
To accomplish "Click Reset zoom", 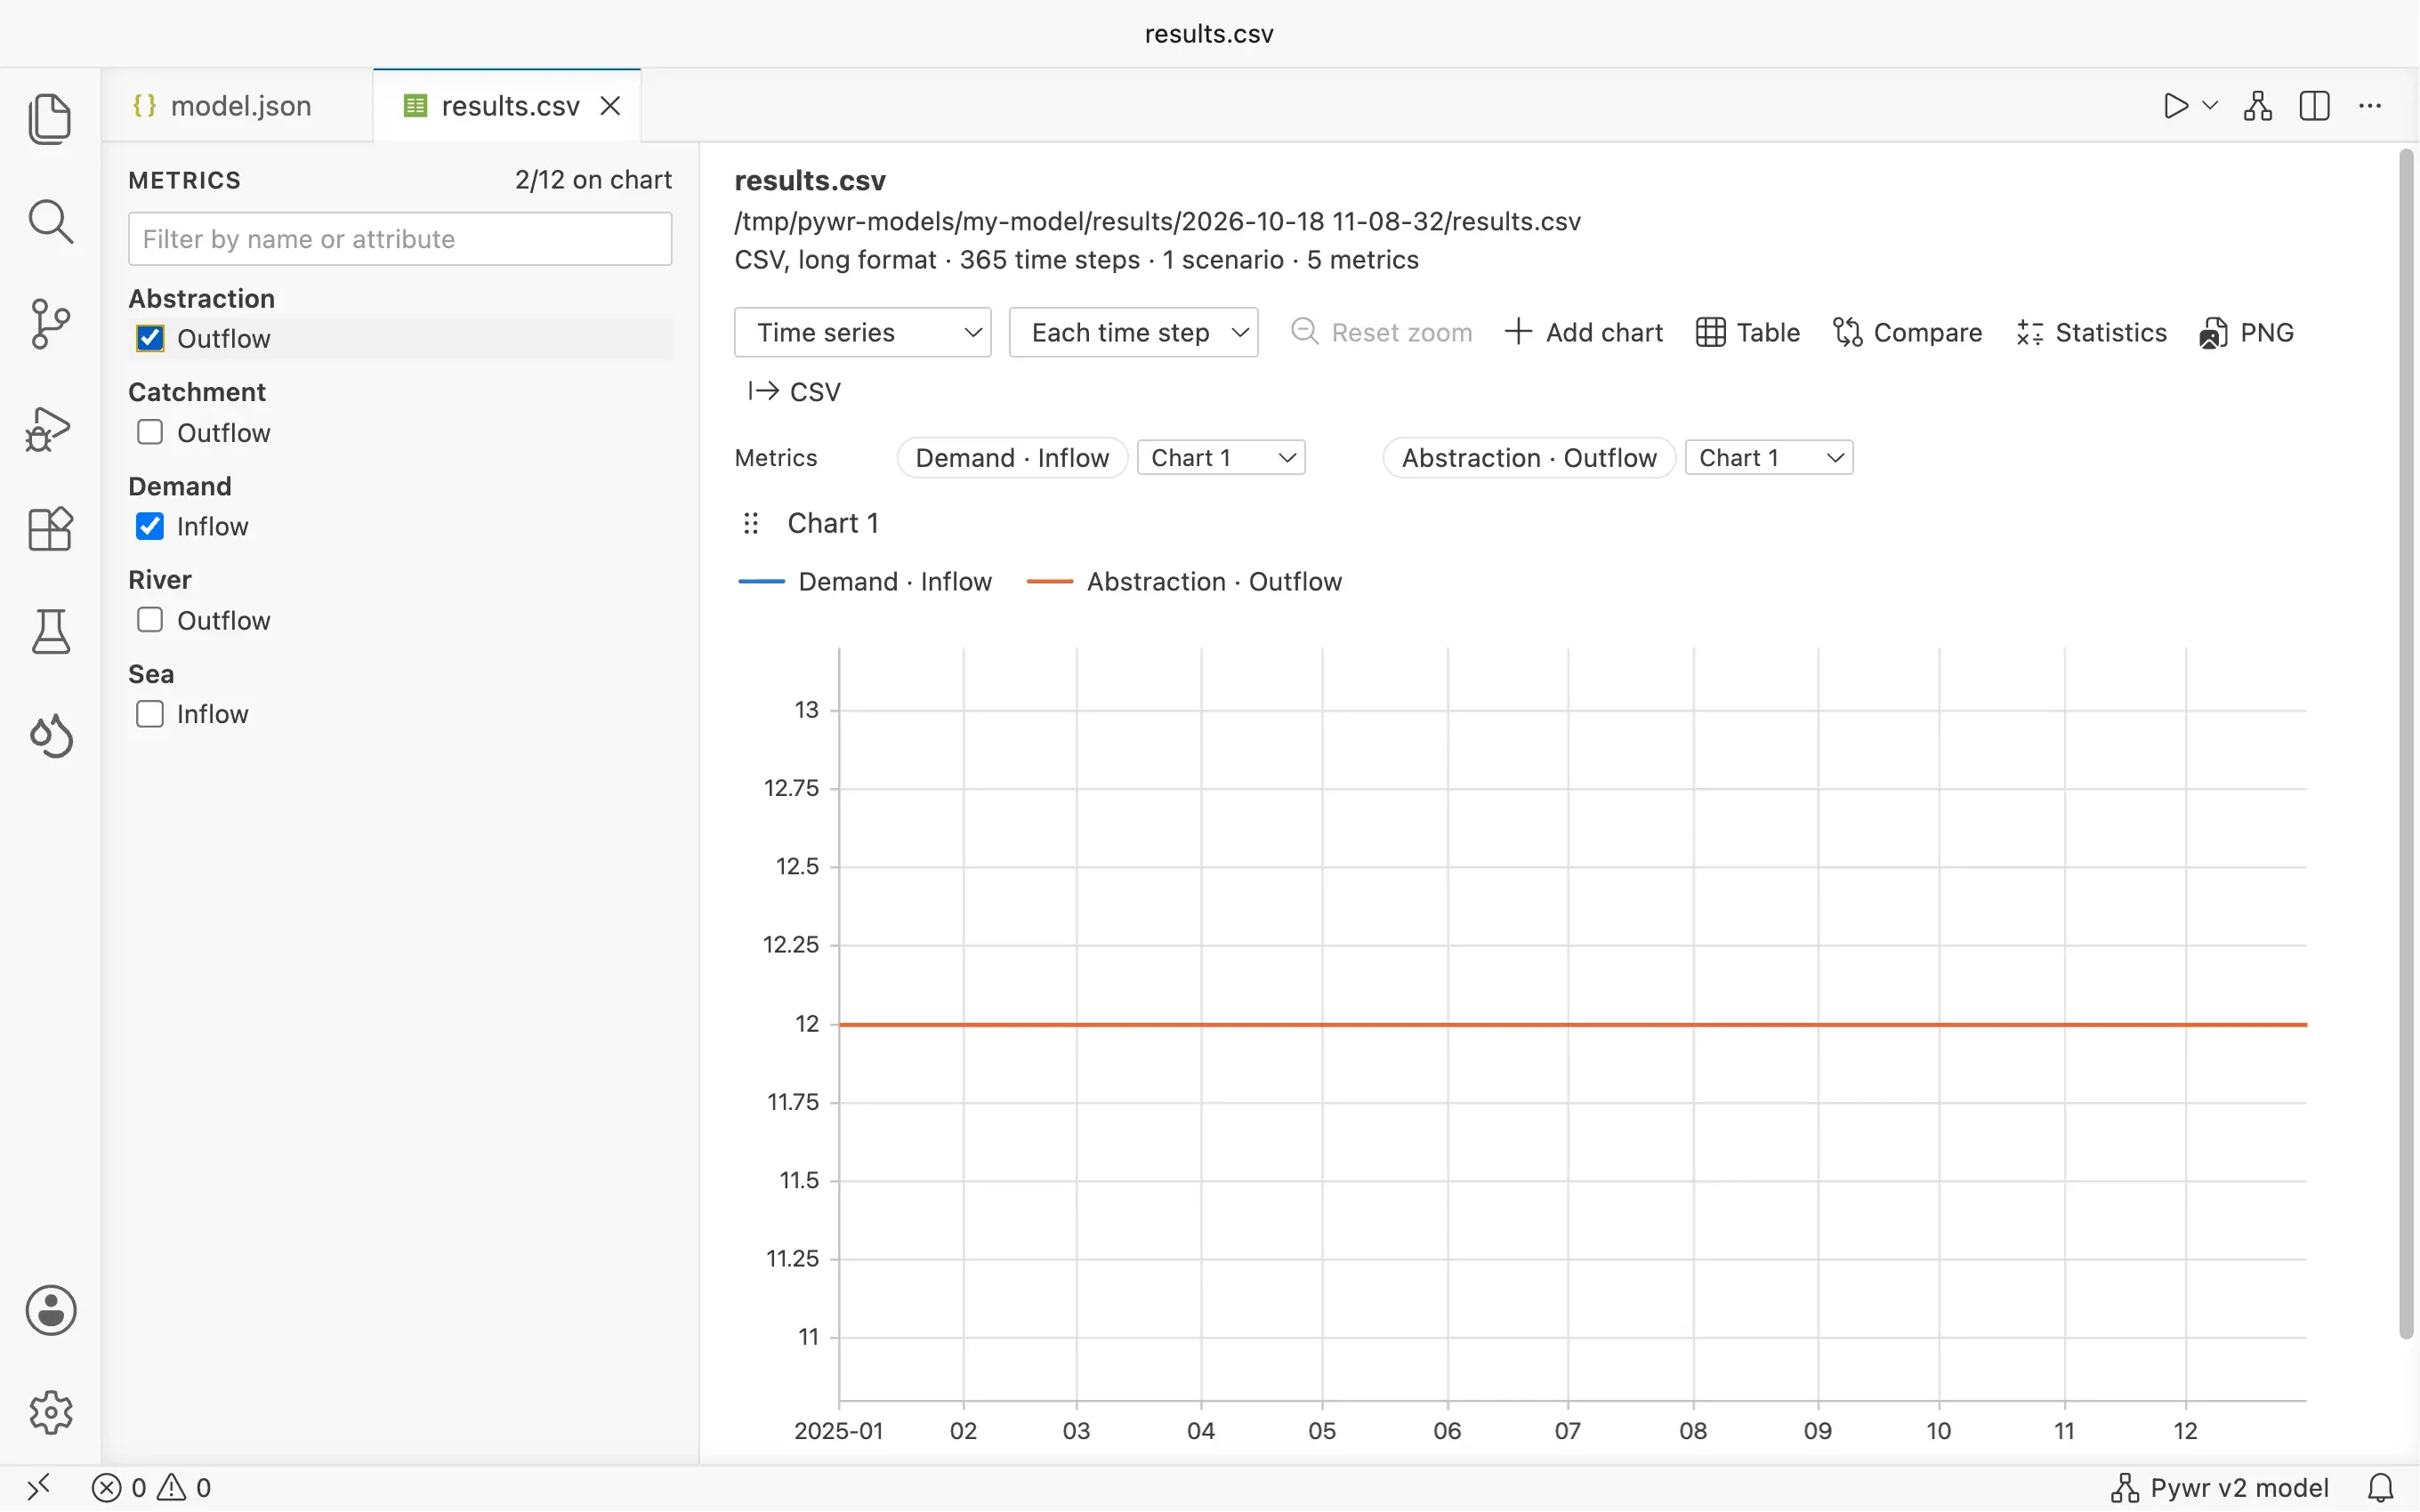I will (x=1382, y=332).
